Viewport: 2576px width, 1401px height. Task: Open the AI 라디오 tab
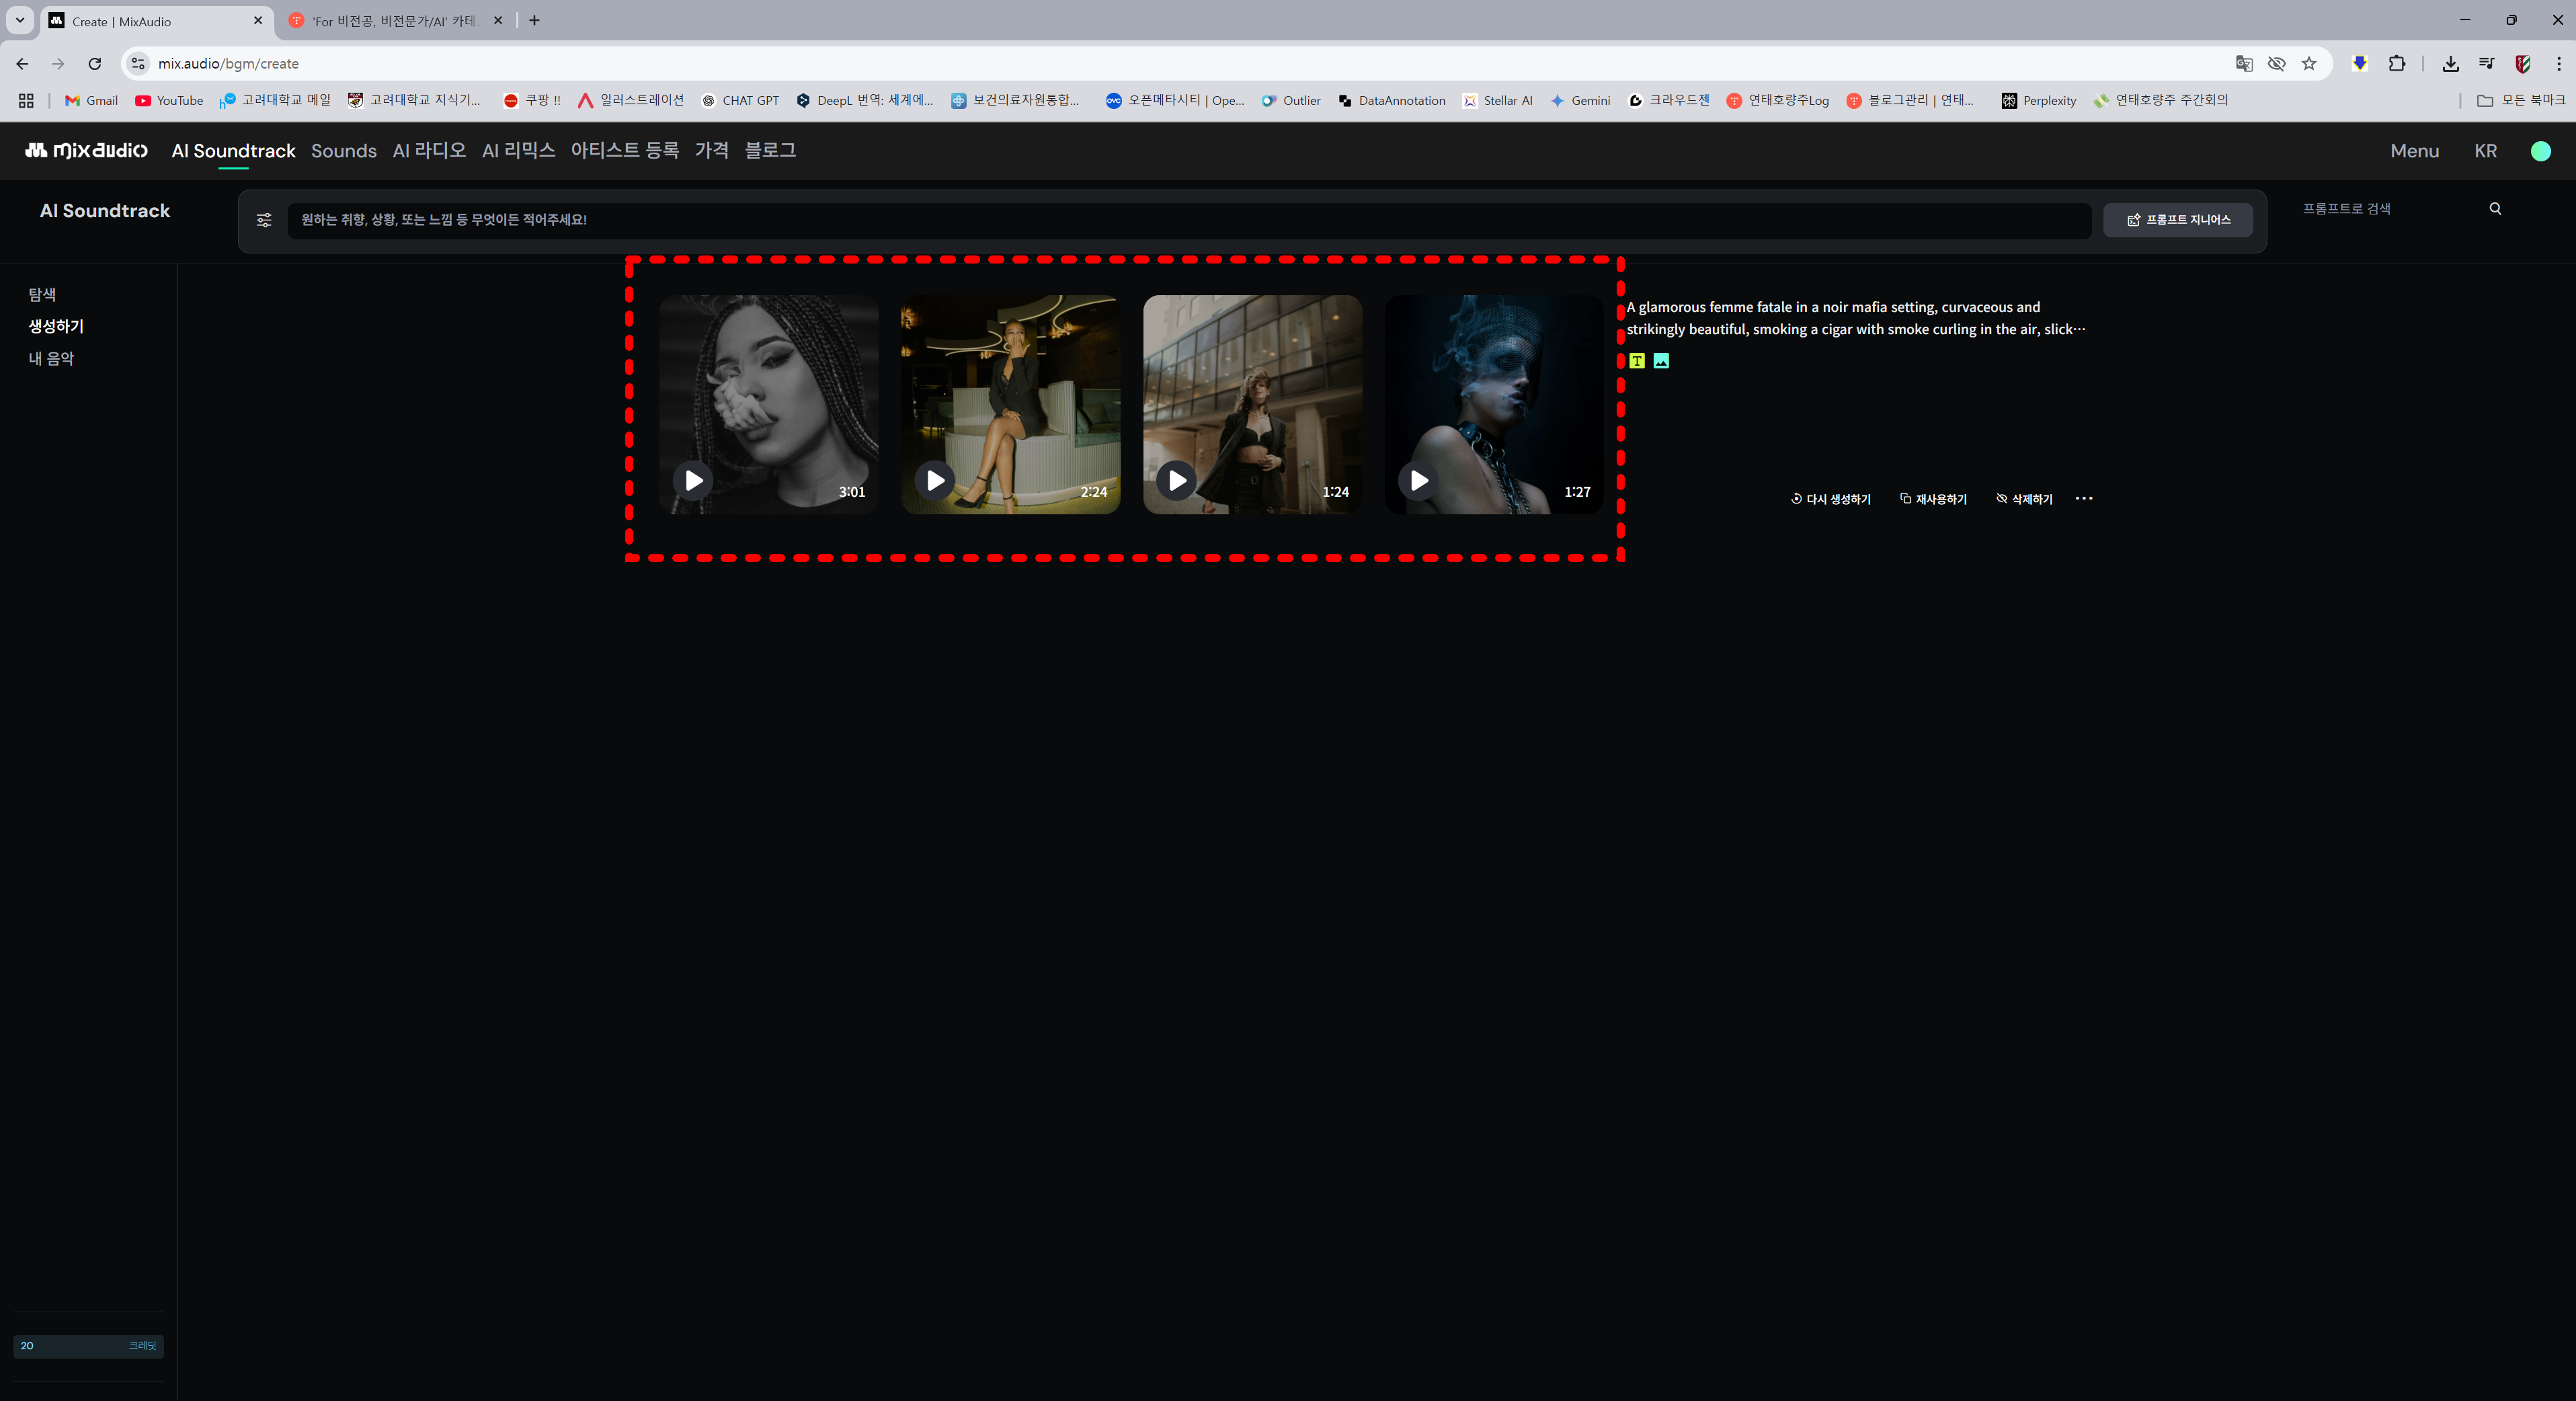(x=429, y=151)
